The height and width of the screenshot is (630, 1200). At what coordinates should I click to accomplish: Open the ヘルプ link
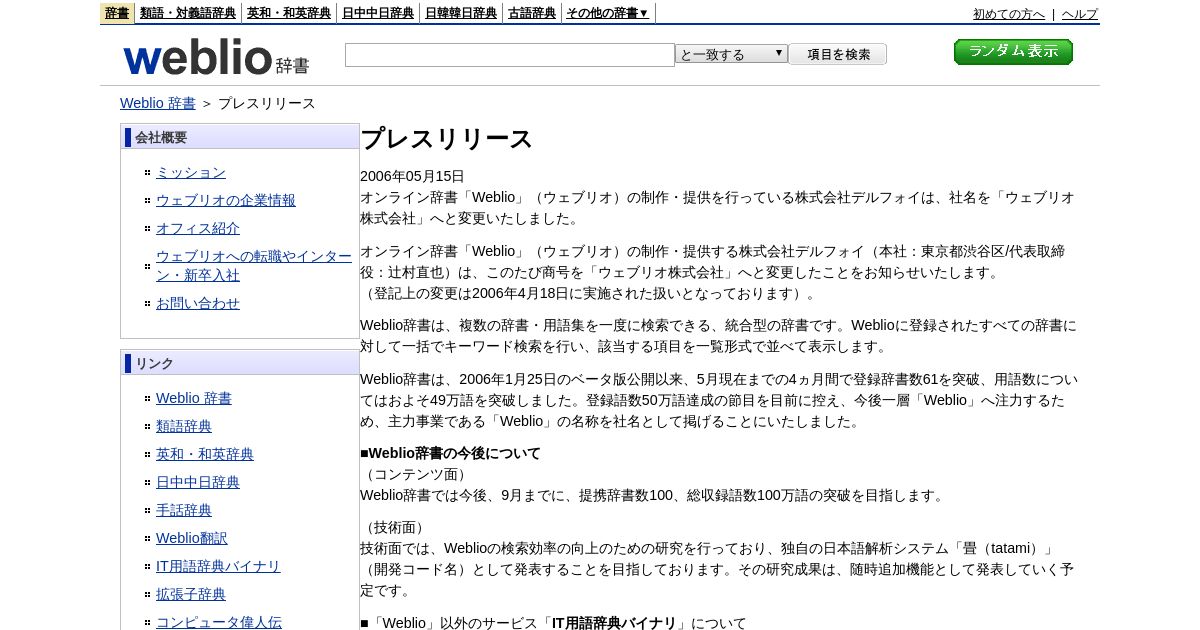1079,14
